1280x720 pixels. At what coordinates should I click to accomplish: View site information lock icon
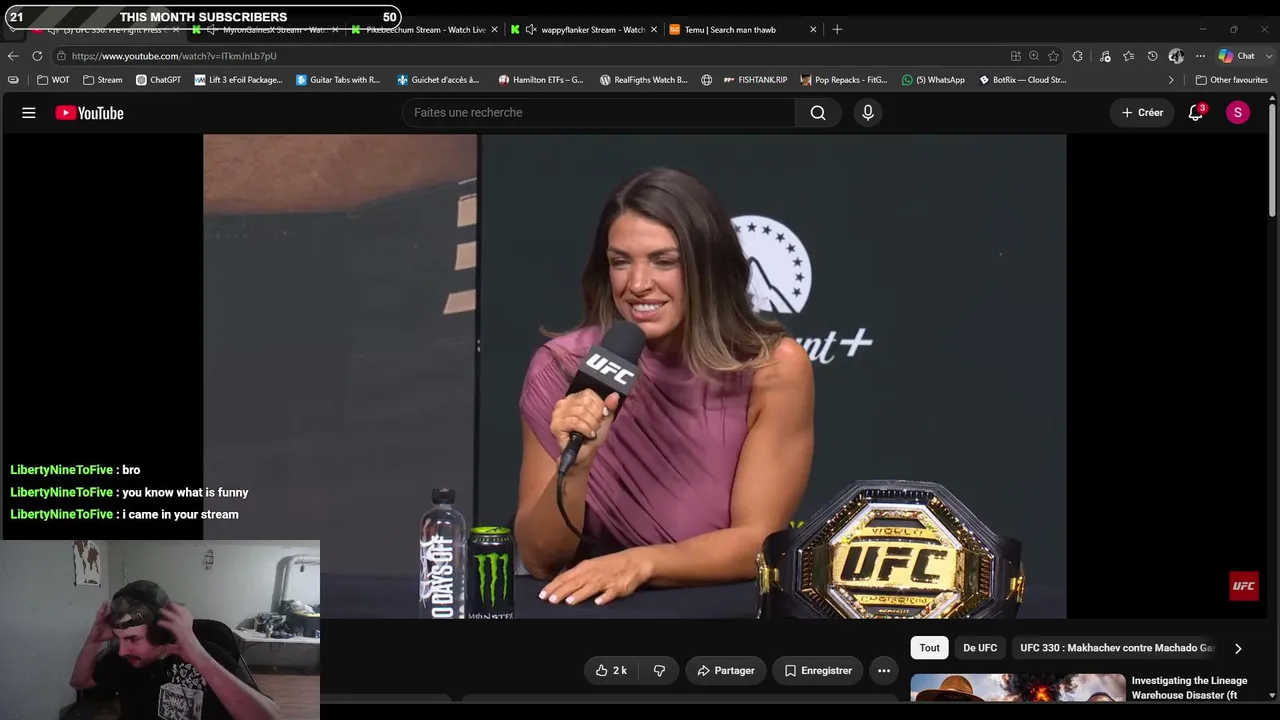click(x=61, y=56)
